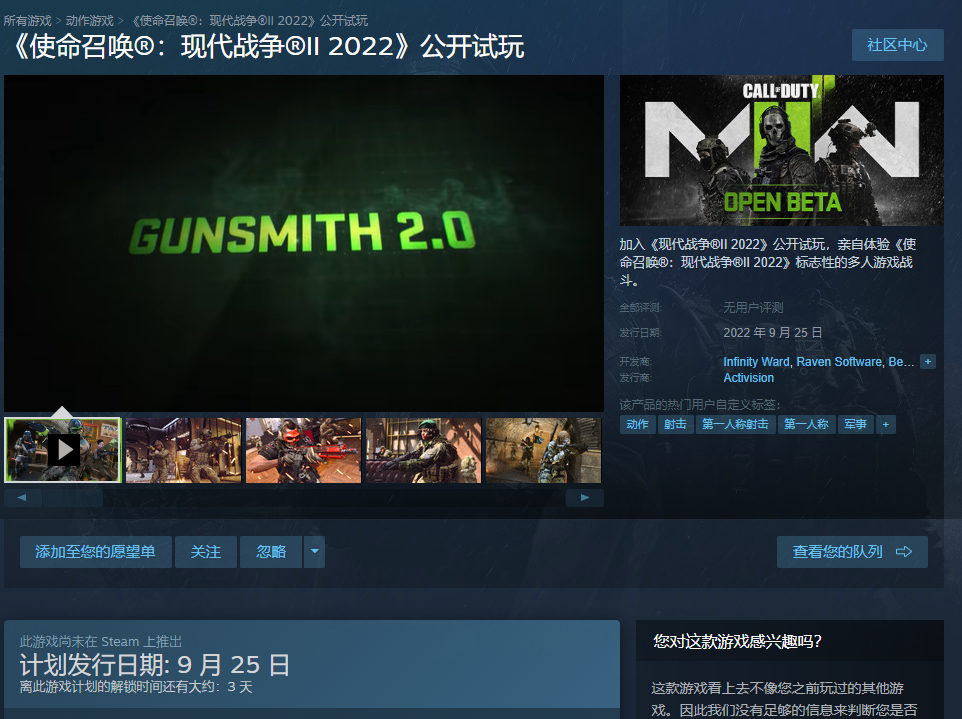Select the thumbnail with green-beret soldier
962x719 pixels.
pyautogui.click(x=423, y=450)
